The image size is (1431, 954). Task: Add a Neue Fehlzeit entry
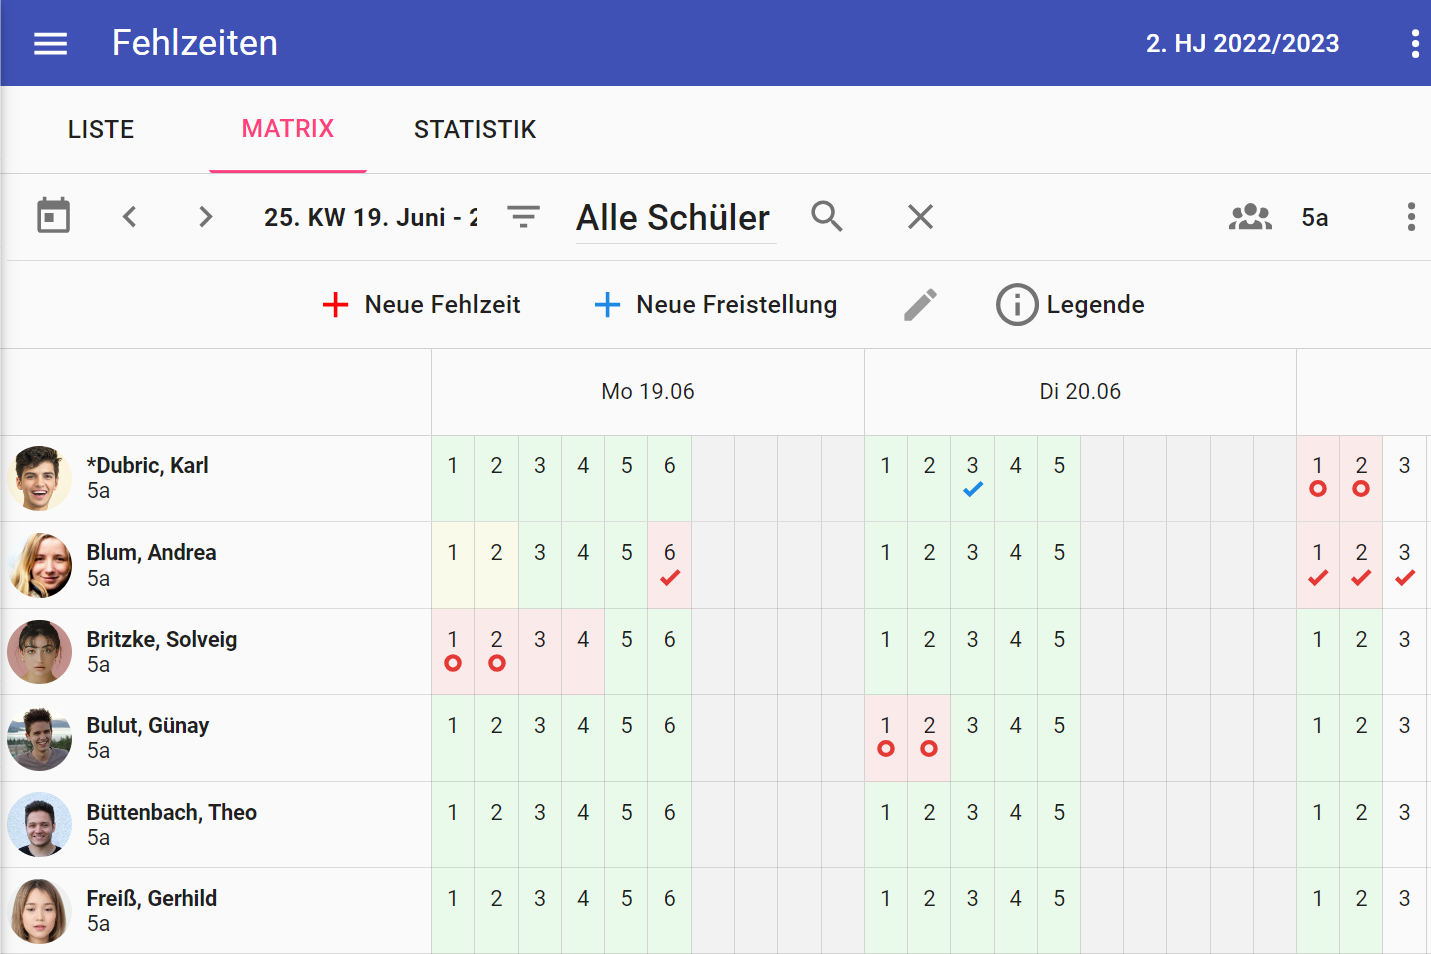pyautogui.click(x=421, y=304)
